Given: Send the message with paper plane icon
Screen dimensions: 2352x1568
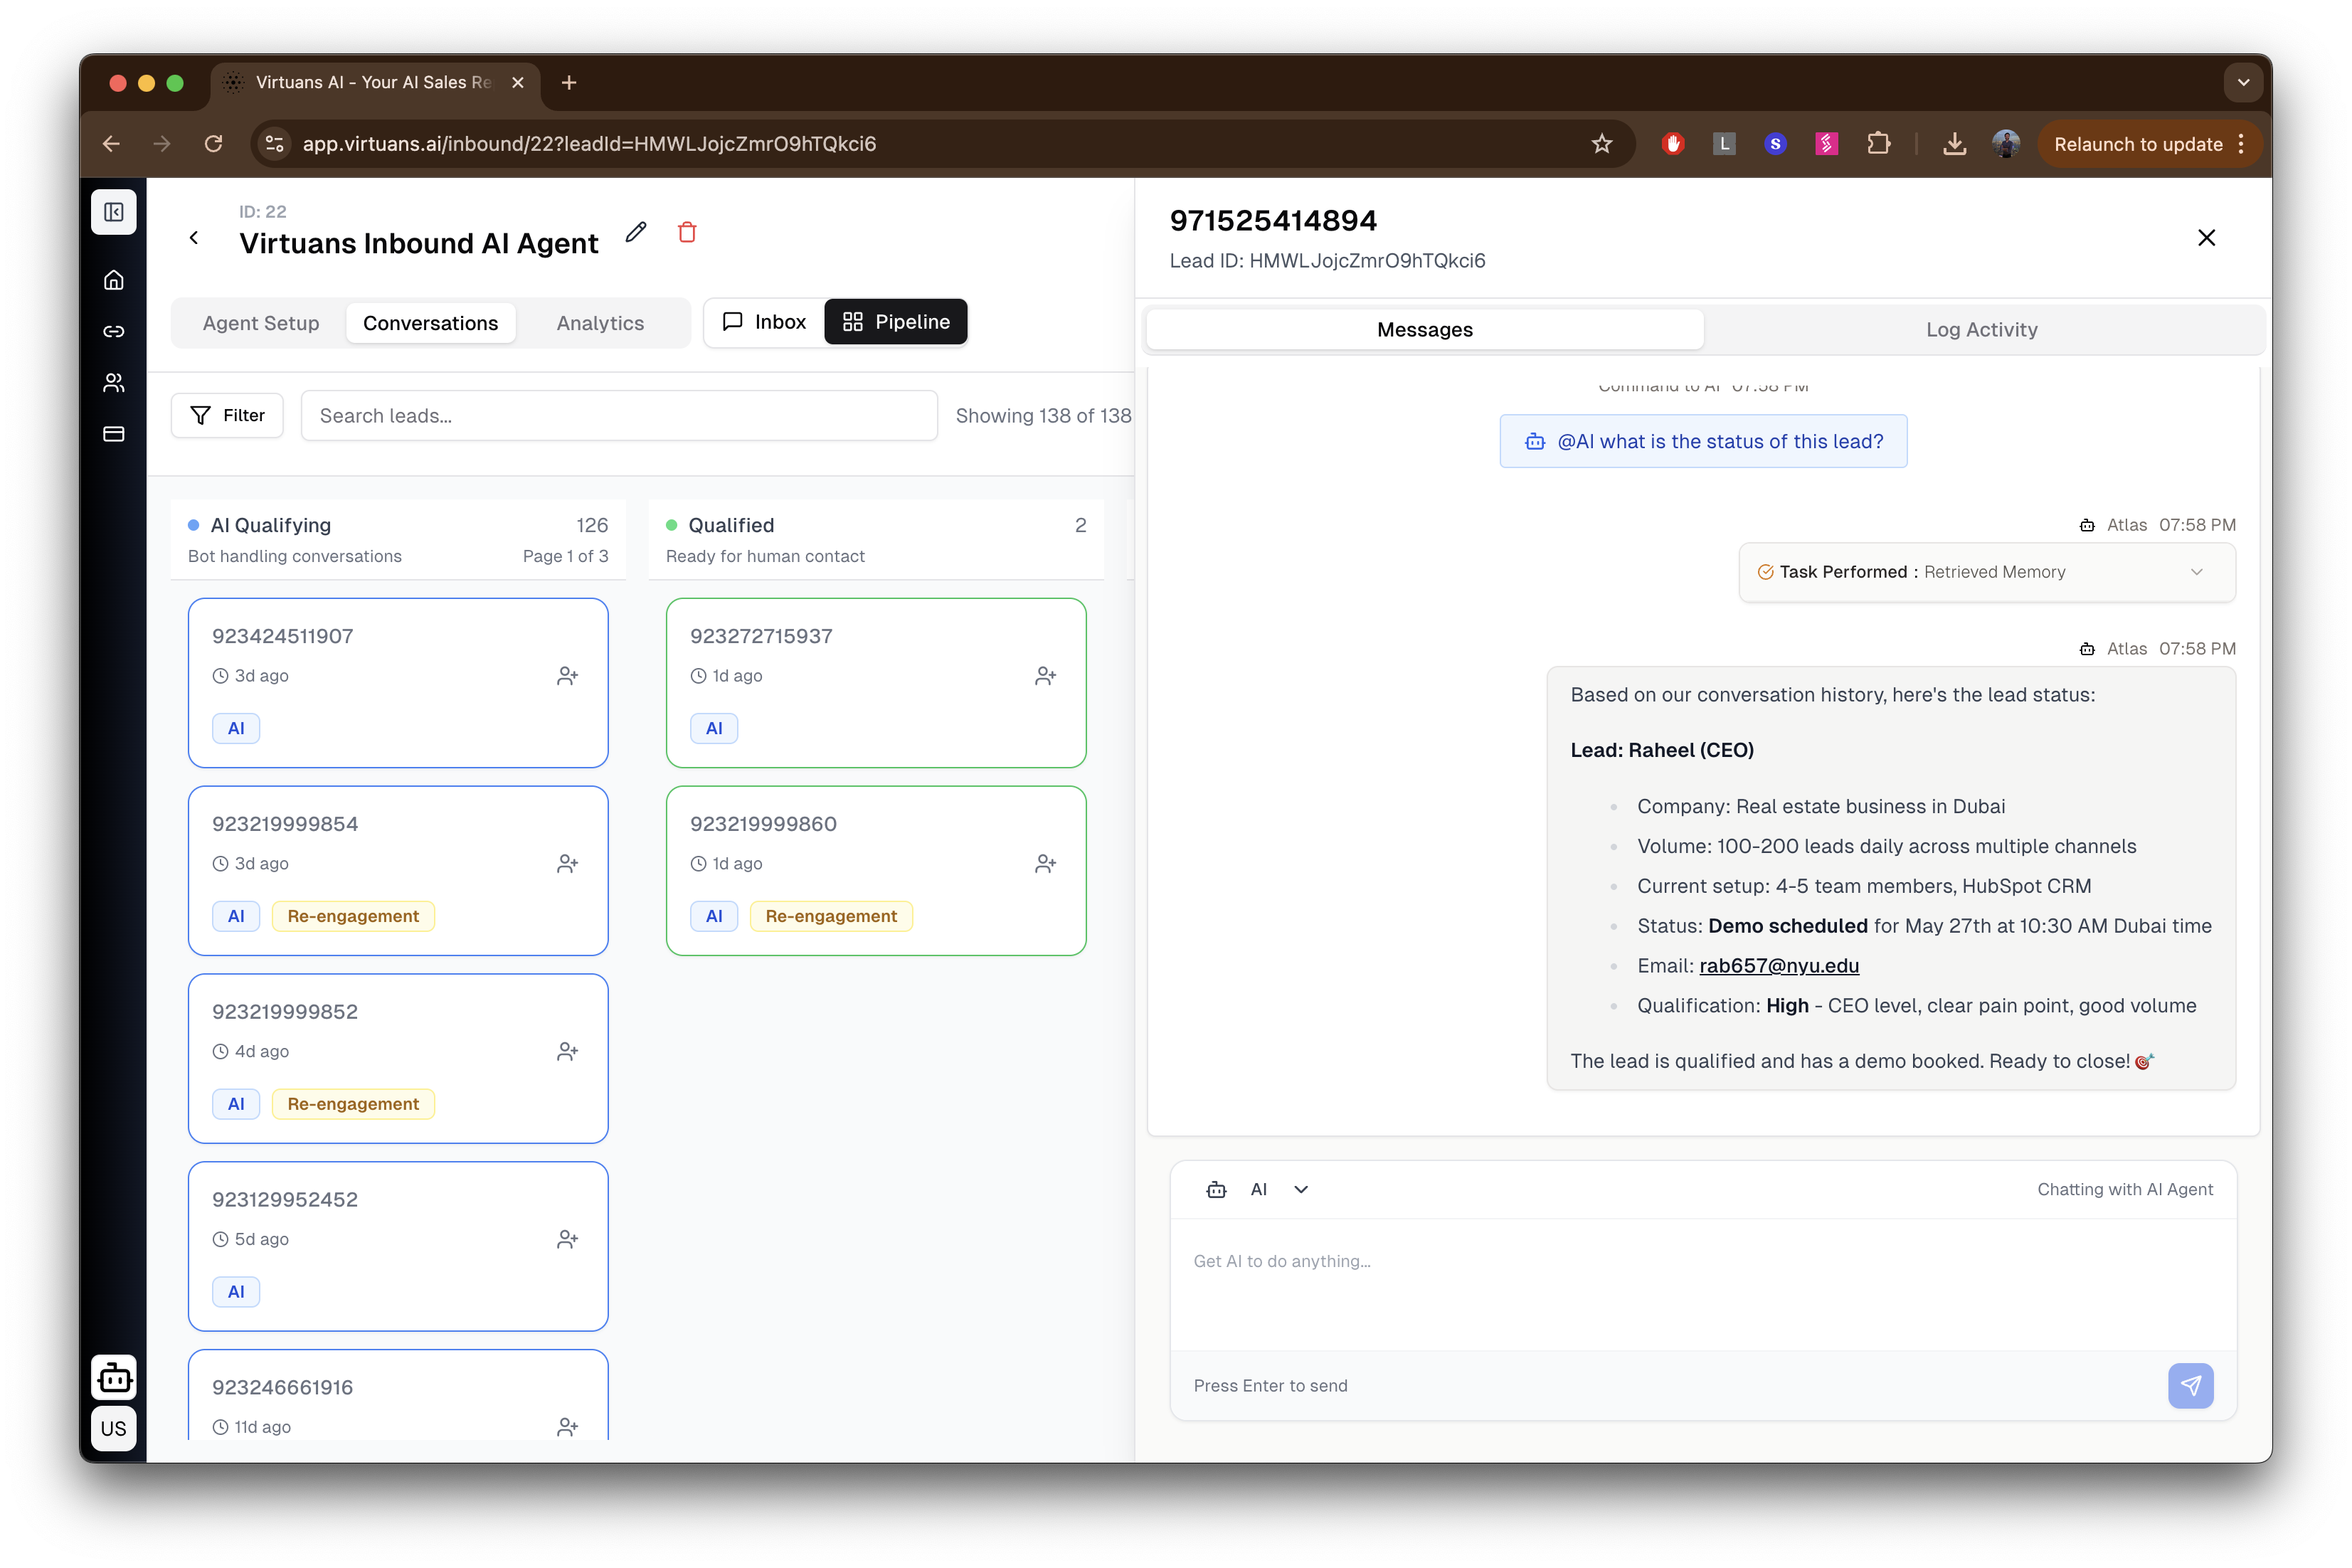Looking at the screenshot, I should click(x=2191, y=1386).
